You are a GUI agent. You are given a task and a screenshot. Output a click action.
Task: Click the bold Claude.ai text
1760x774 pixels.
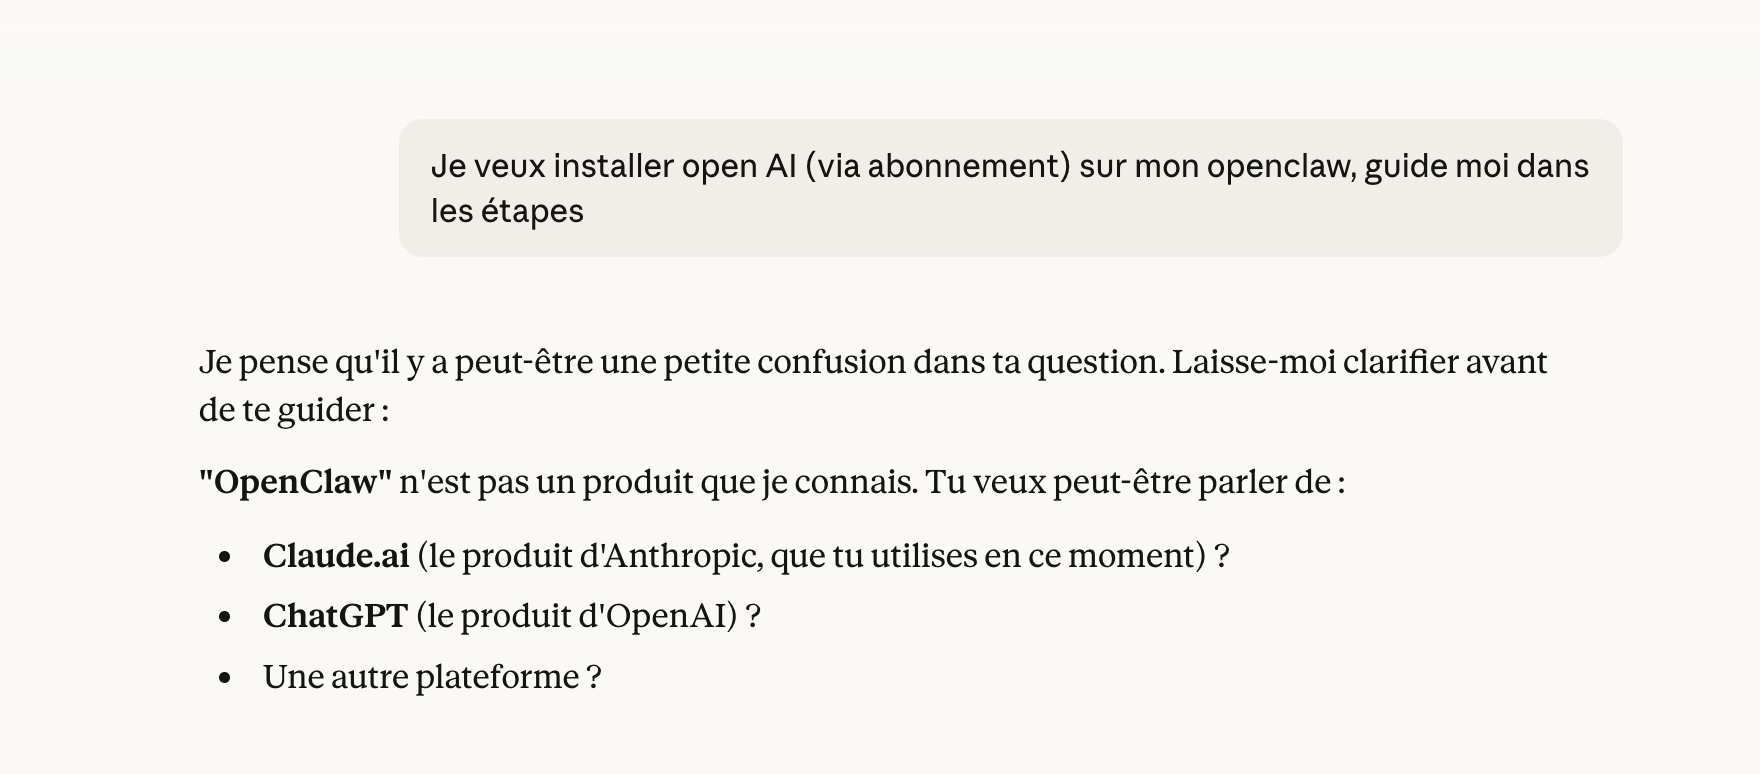pyautogui.click(x=336, y=556)
